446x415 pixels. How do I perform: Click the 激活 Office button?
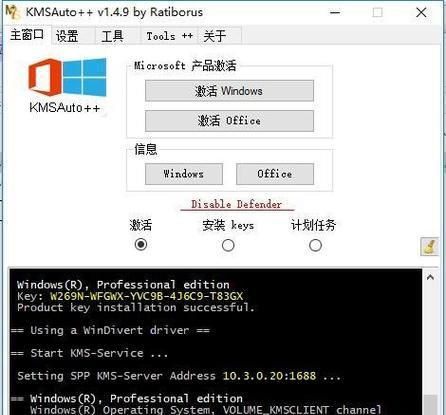click(x=229, y=121)
